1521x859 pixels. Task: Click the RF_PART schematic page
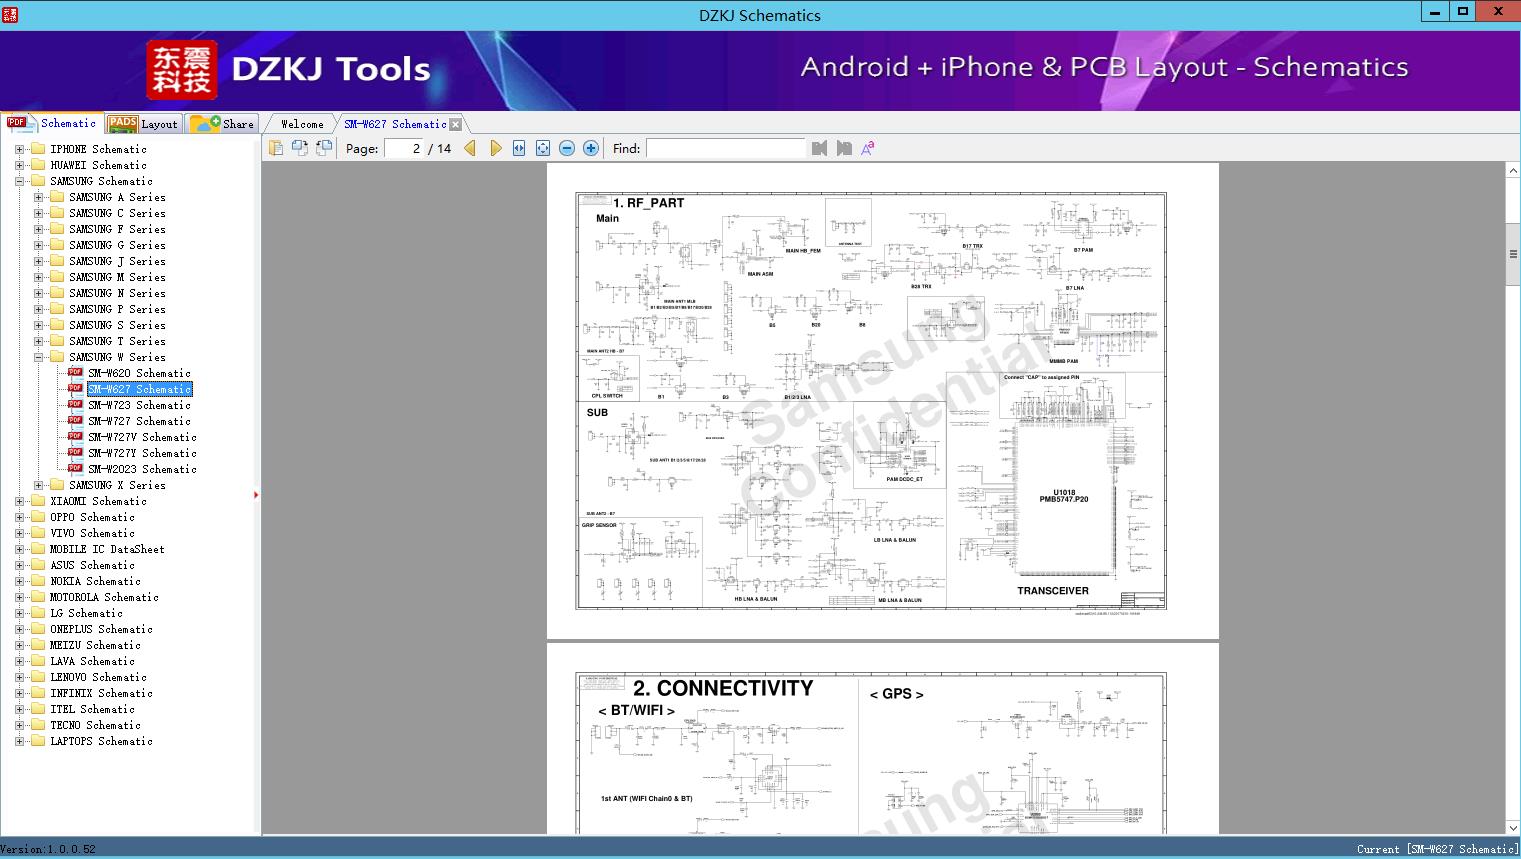click(882, 401)
